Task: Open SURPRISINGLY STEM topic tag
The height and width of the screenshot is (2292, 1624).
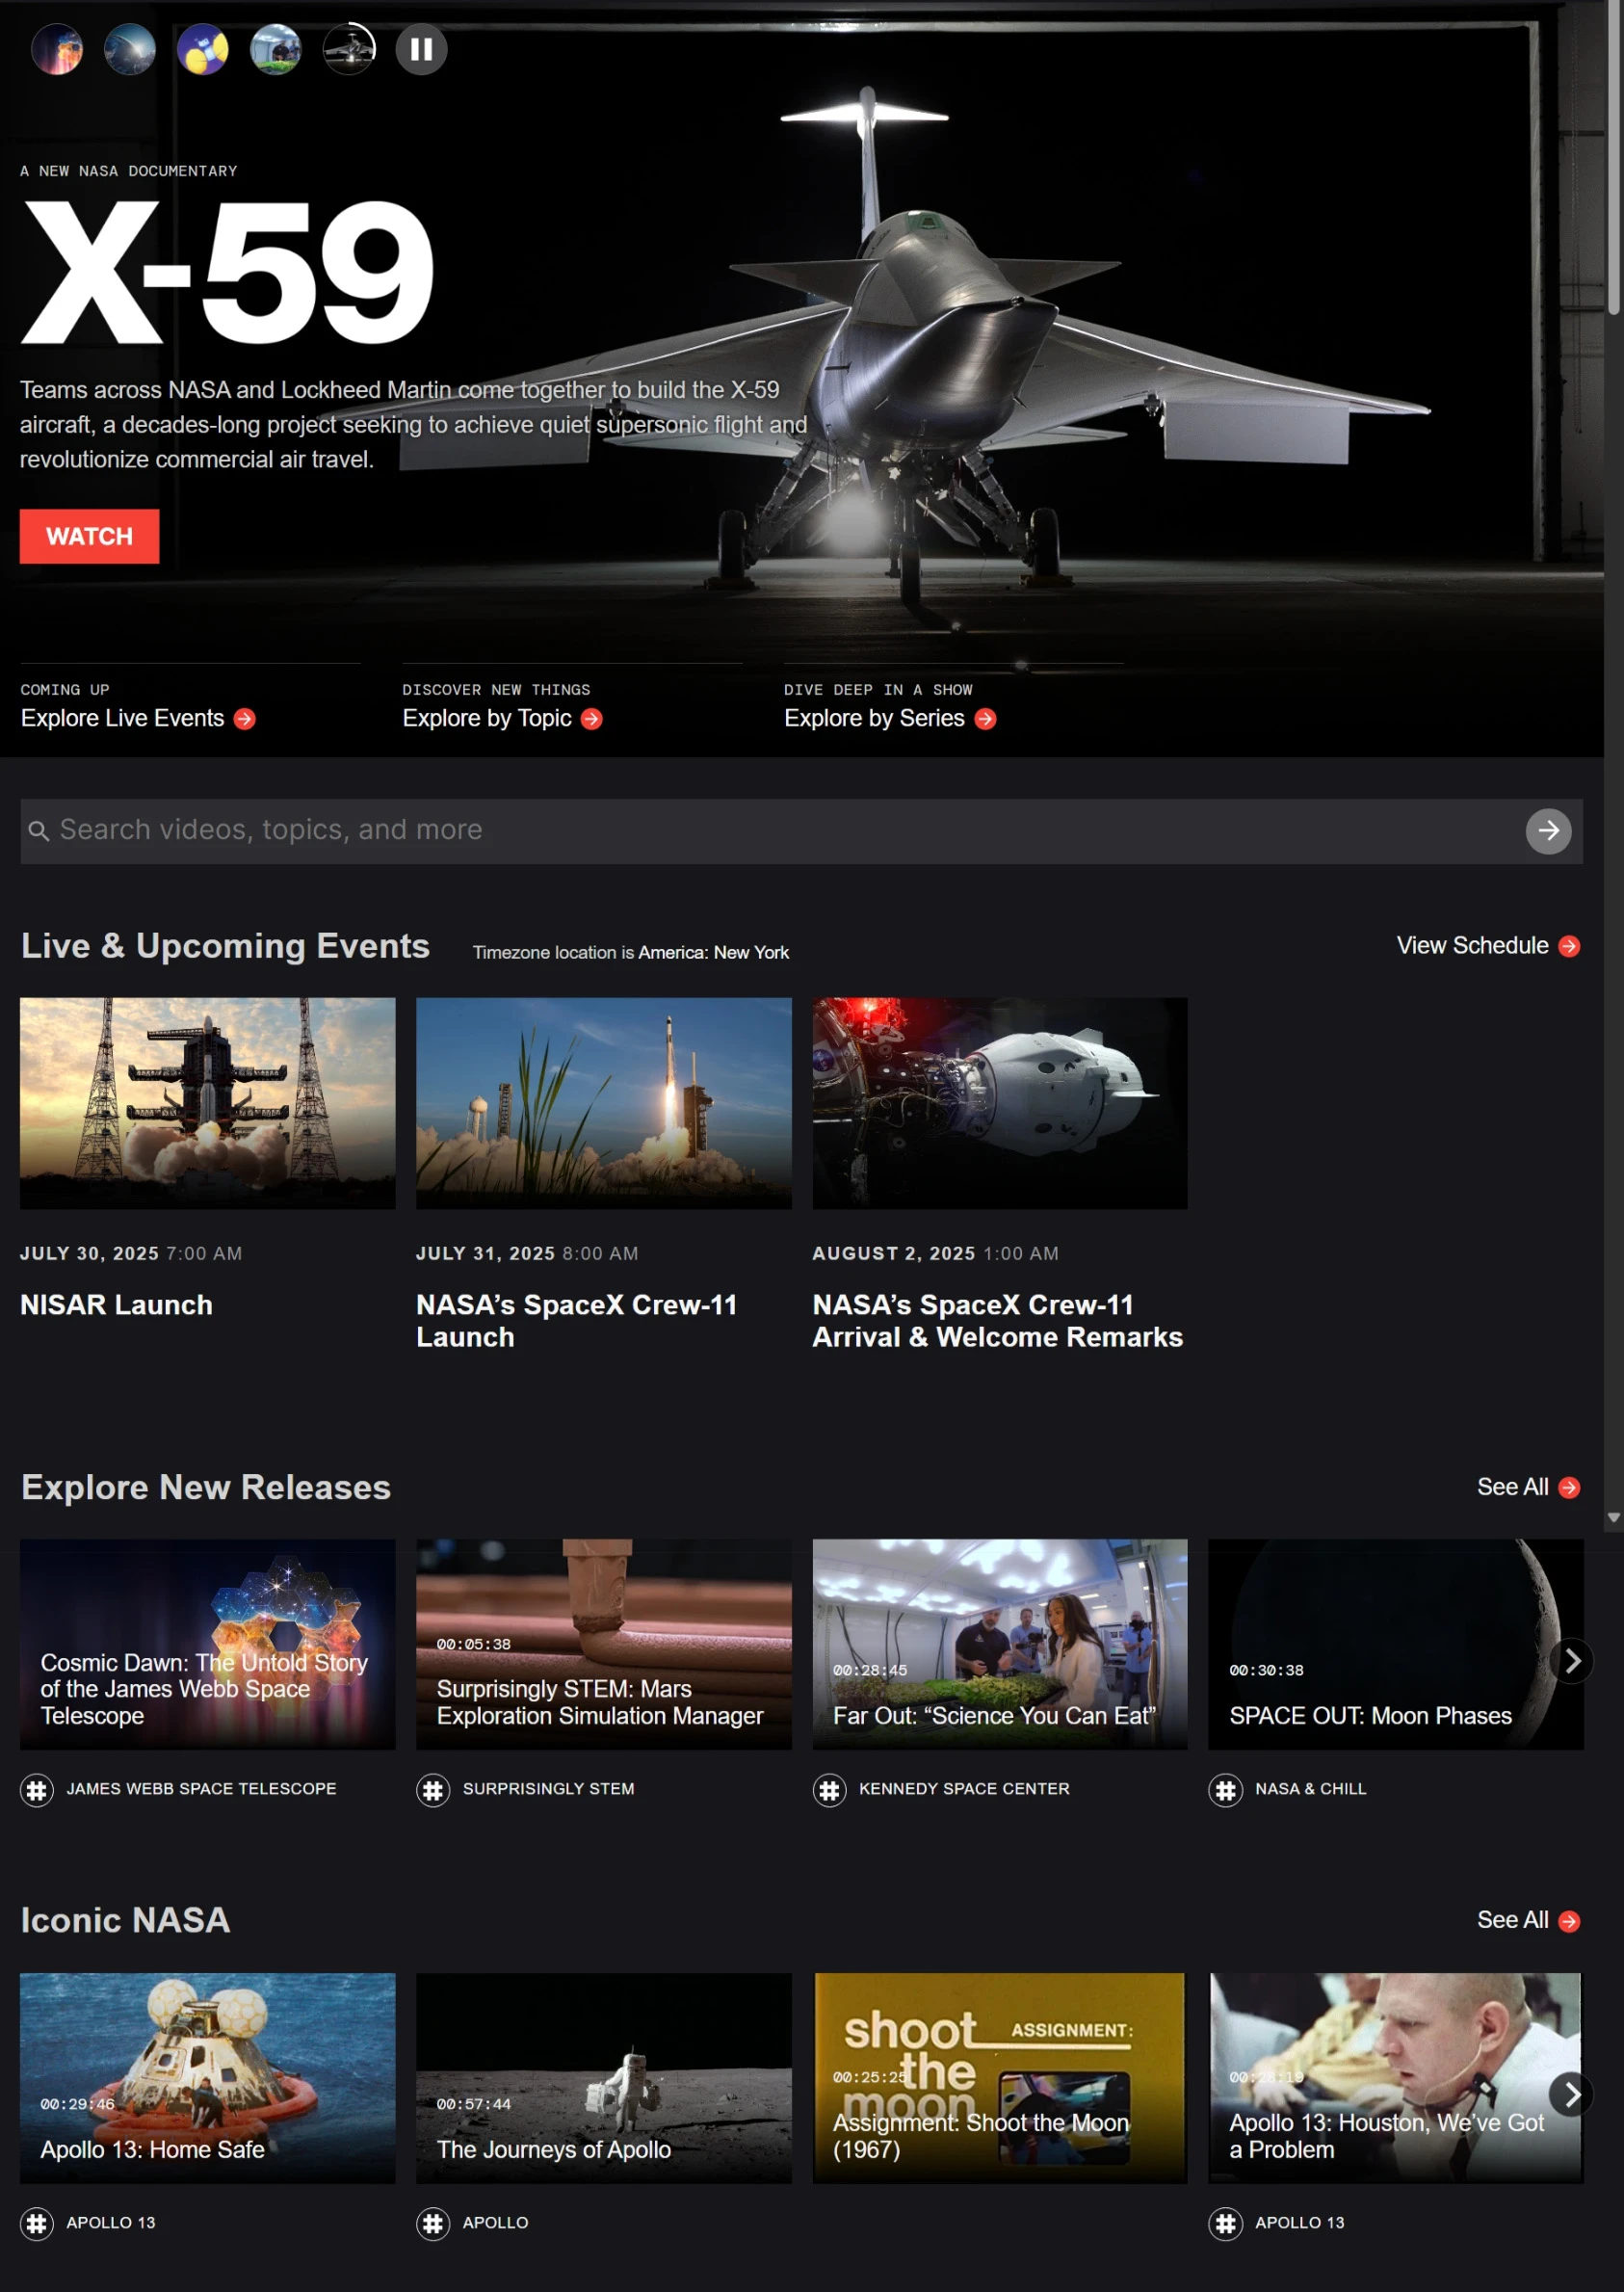Action: pos(548,1788)
